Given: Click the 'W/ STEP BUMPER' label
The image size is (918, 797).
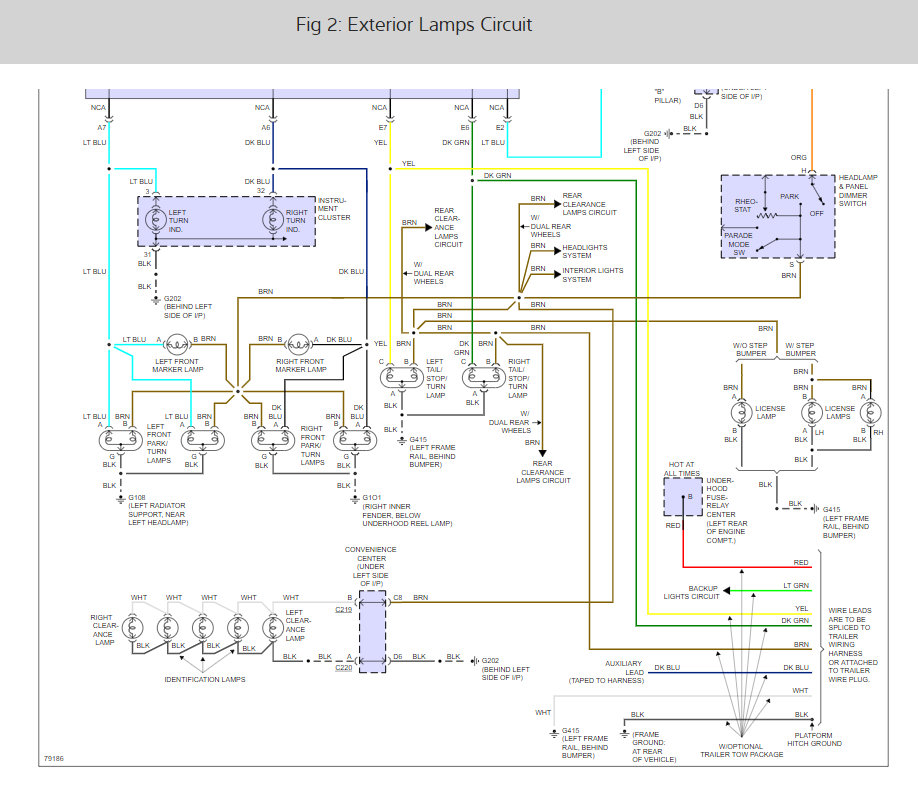Looking at the screenshot, I should 800,350.
